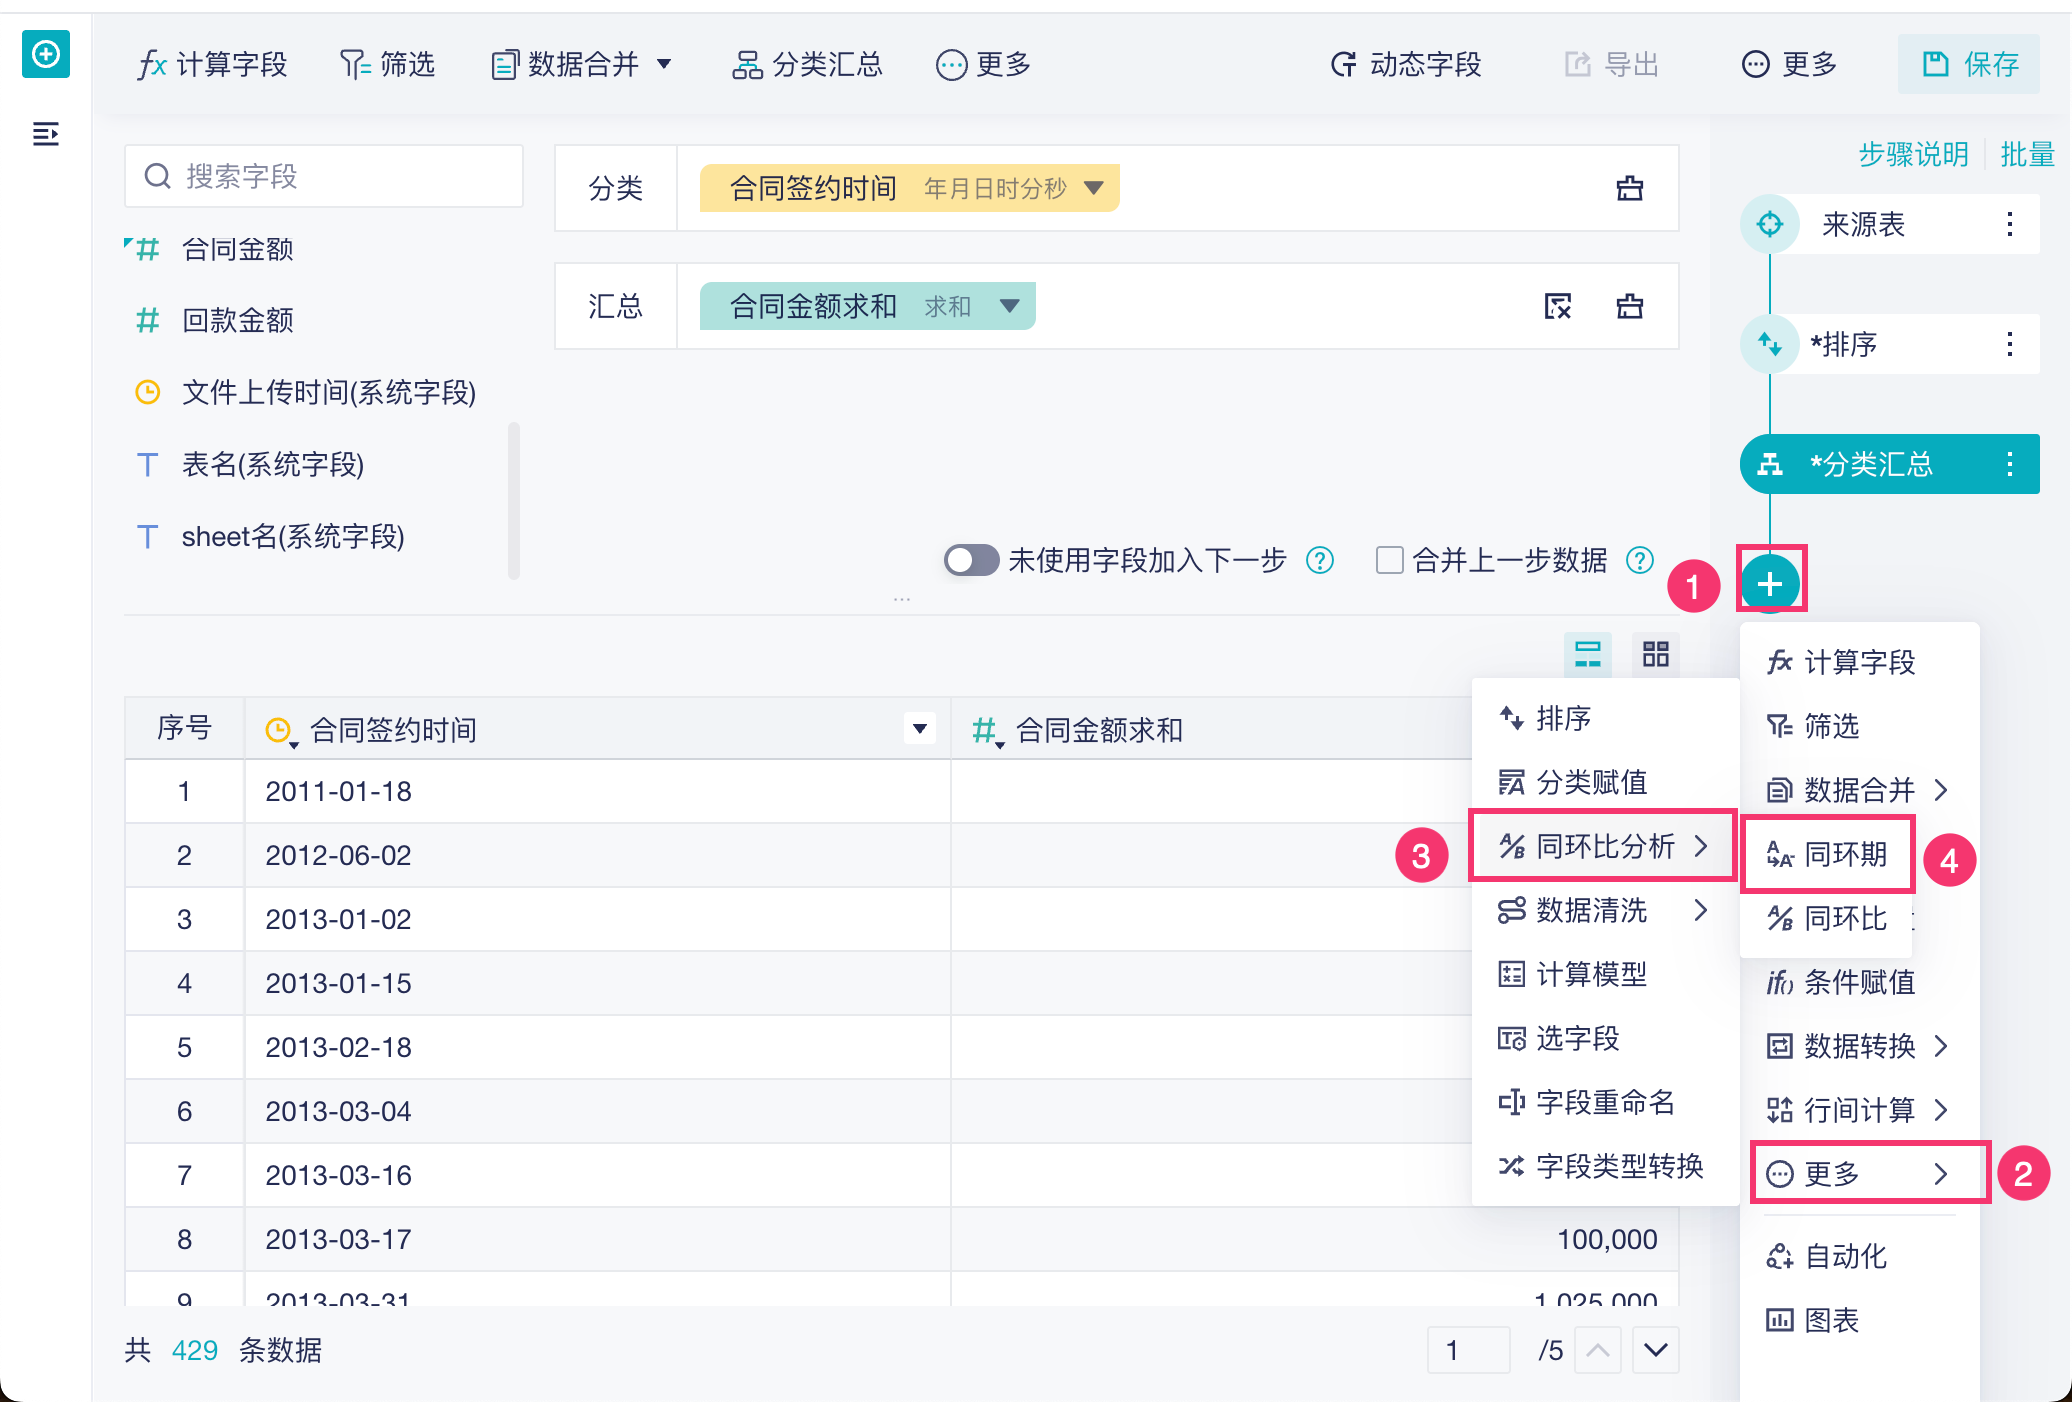Expand 合同金额求和 aggregation dropdown
The height and width of the screenshot is (1404, 2072).
pyautogui.click(x=1010, y=306)
